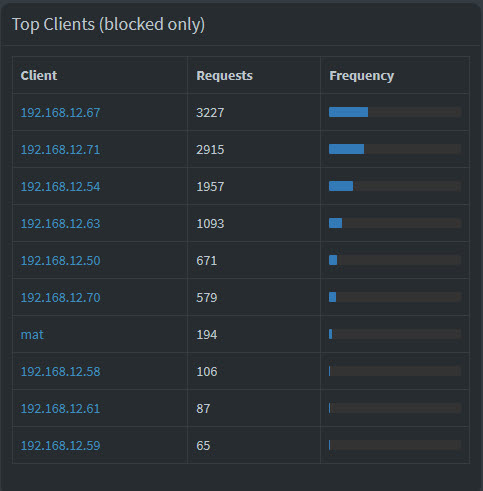Image resolution: width=483 pixels, height=491 pixels.
Task: Open client 192.168.12.63 link
Action: click(x=60, y=224)
